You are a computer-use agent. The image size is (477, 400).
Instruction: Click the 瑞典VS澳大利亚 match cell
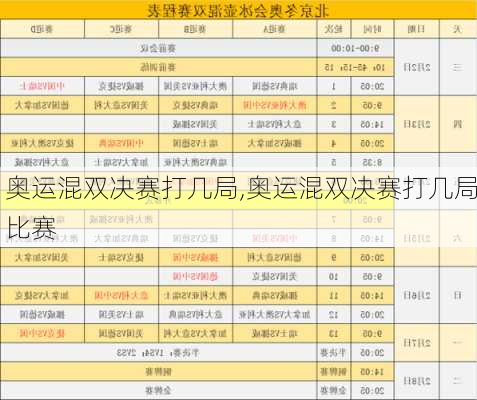click(195, 162)
